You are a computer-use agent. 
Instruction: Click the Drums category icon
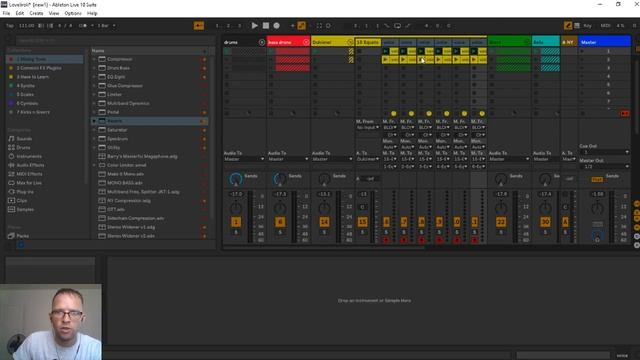(x=11, y=147)
